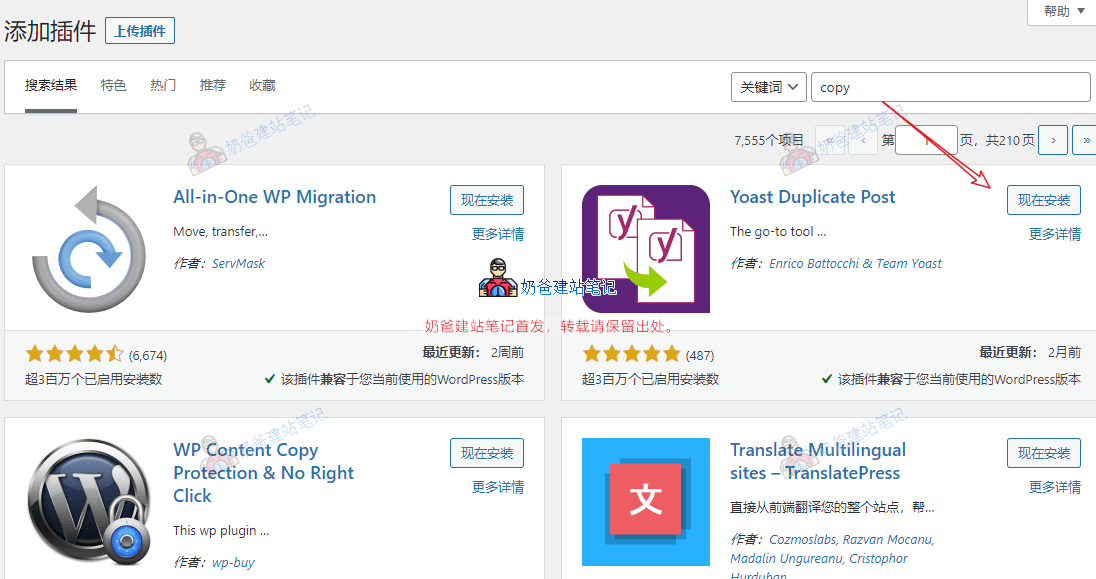
Task: Open the 推荐 plugins tab
Action: (212, 85)
